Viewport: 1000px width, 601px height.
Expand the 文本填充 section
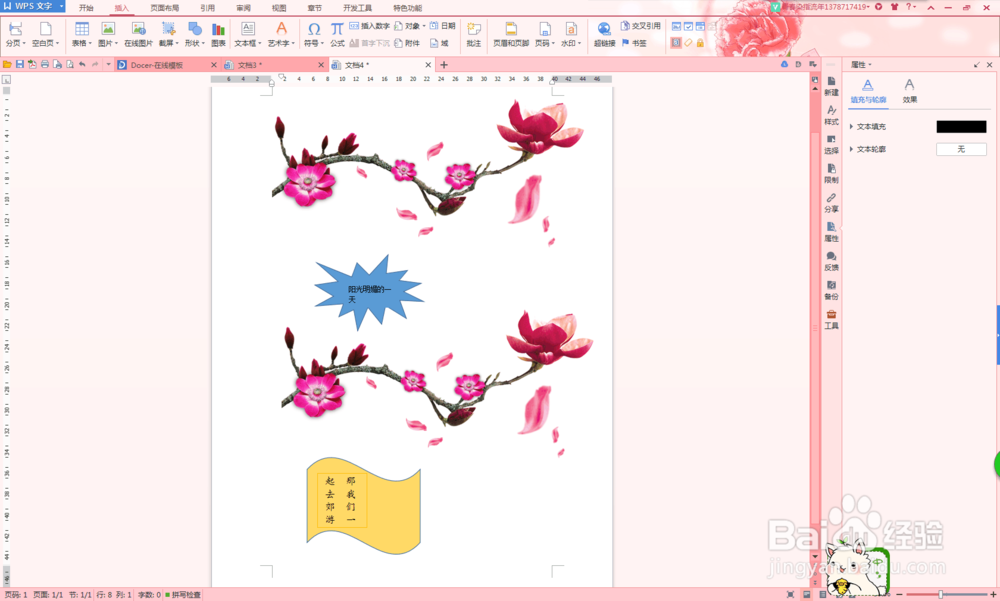coord(870,124)
